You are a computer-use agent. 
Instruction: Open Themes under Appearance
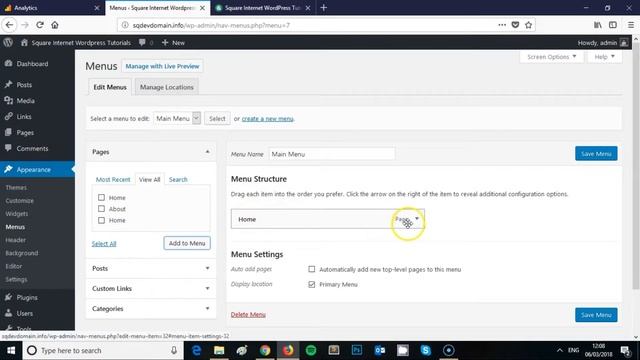tap(16, 188)
